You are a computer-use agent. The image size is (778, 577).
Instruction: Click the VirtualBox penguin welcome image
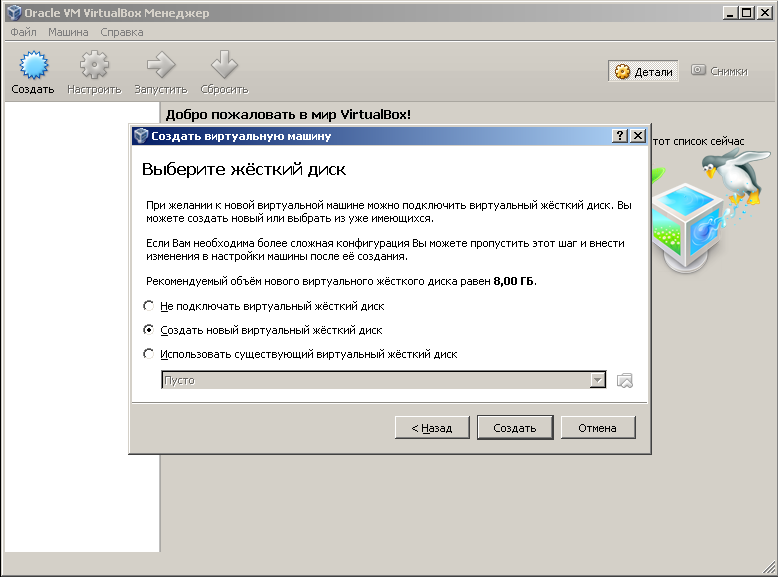click(x=712, y=211)
